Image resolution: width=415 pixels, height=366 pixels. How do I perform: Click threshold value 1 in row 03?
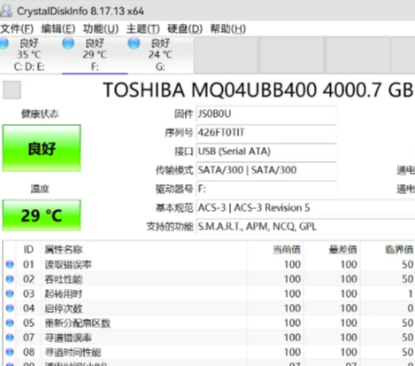click(x=410, y=294)
